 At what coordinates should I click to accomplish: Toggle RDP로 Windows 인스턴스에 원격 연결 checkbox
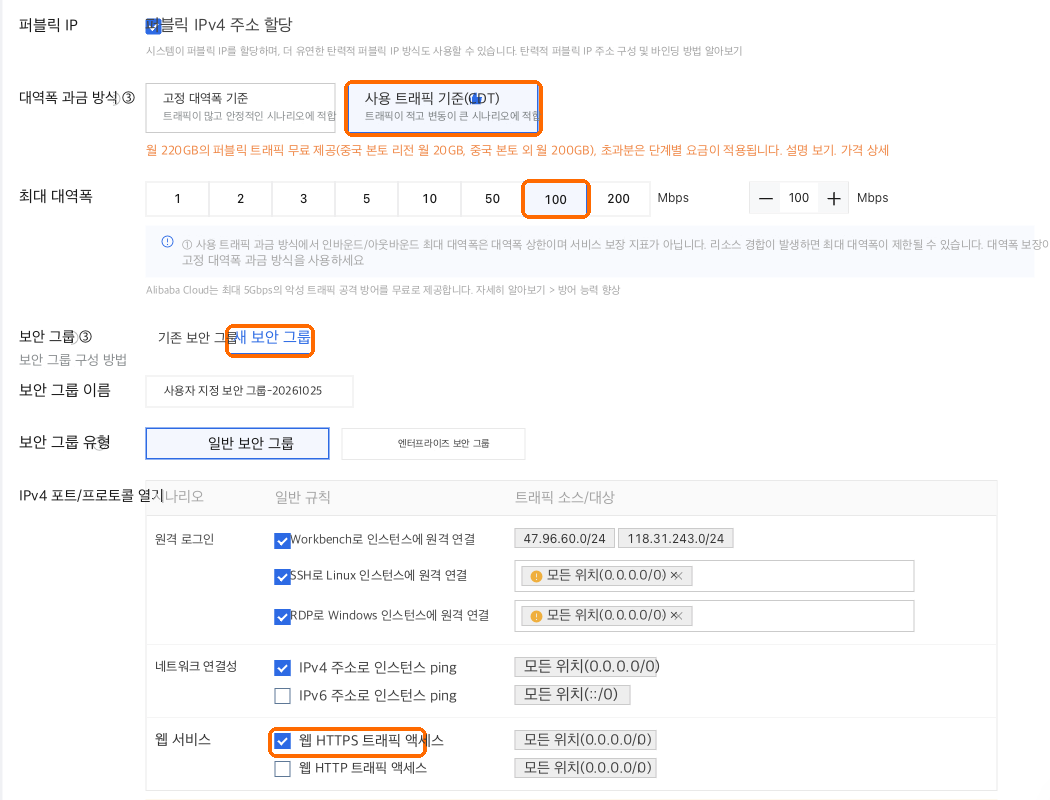click(282, 617)
